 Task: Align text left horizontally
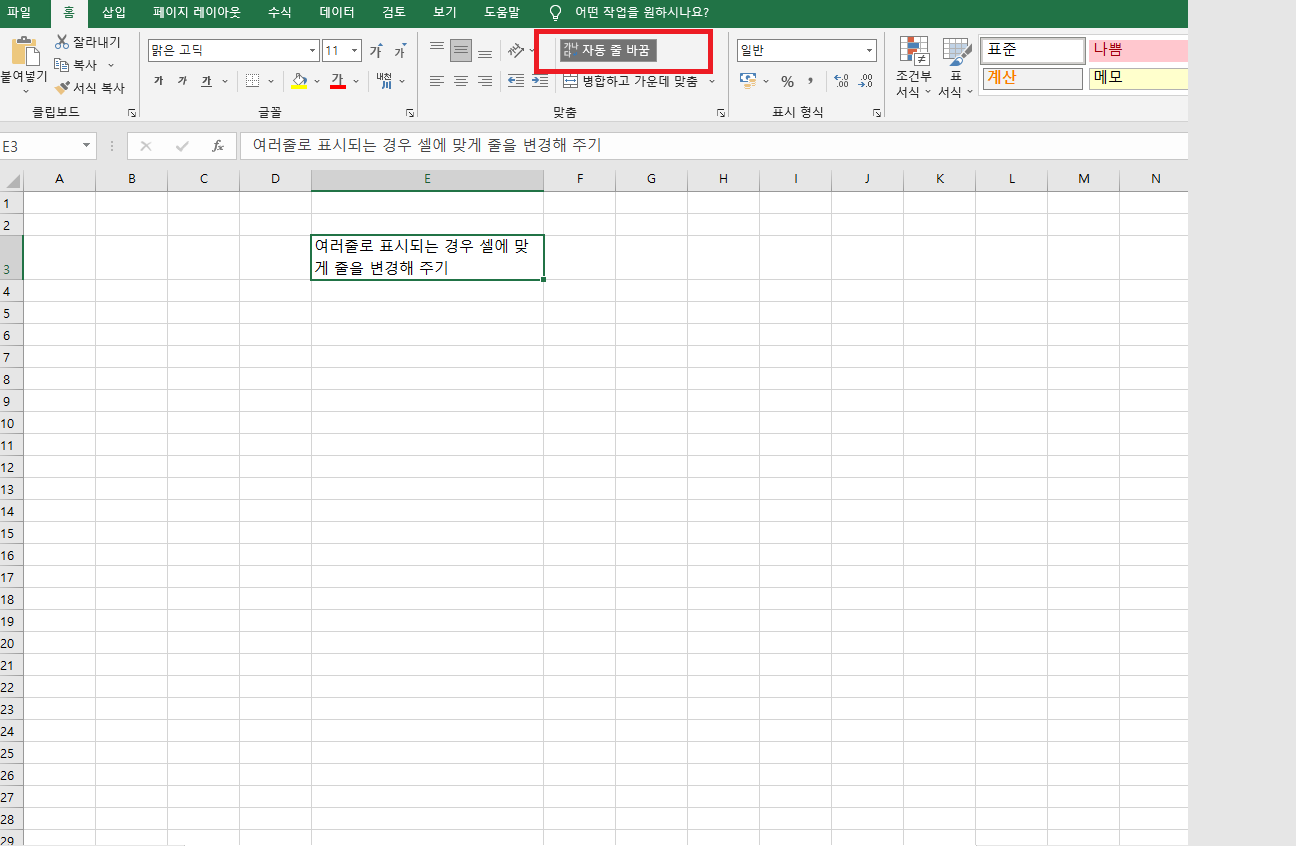437,81
